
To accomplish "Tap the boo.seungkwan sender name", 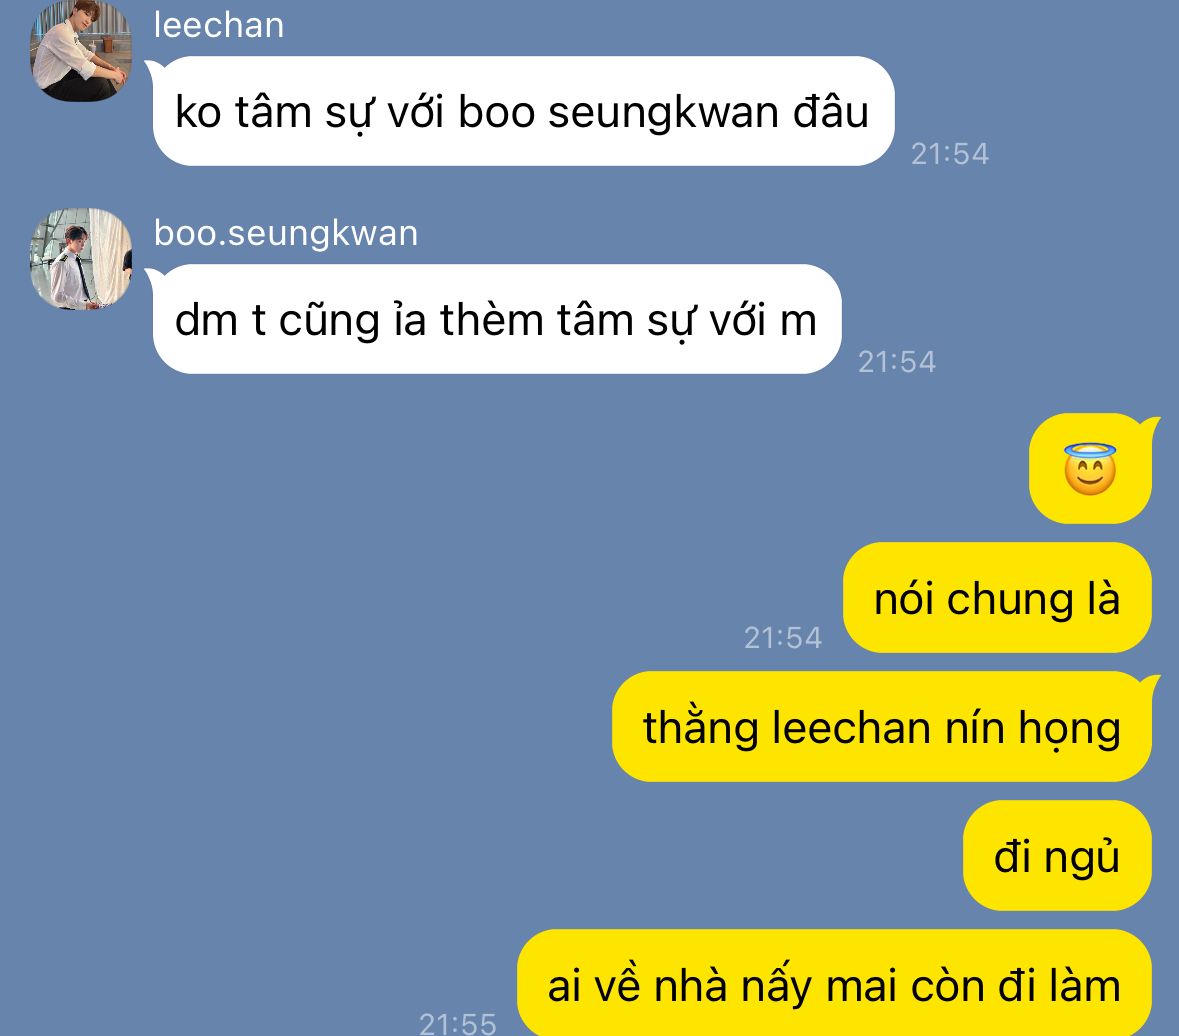I will pos(286,233).
